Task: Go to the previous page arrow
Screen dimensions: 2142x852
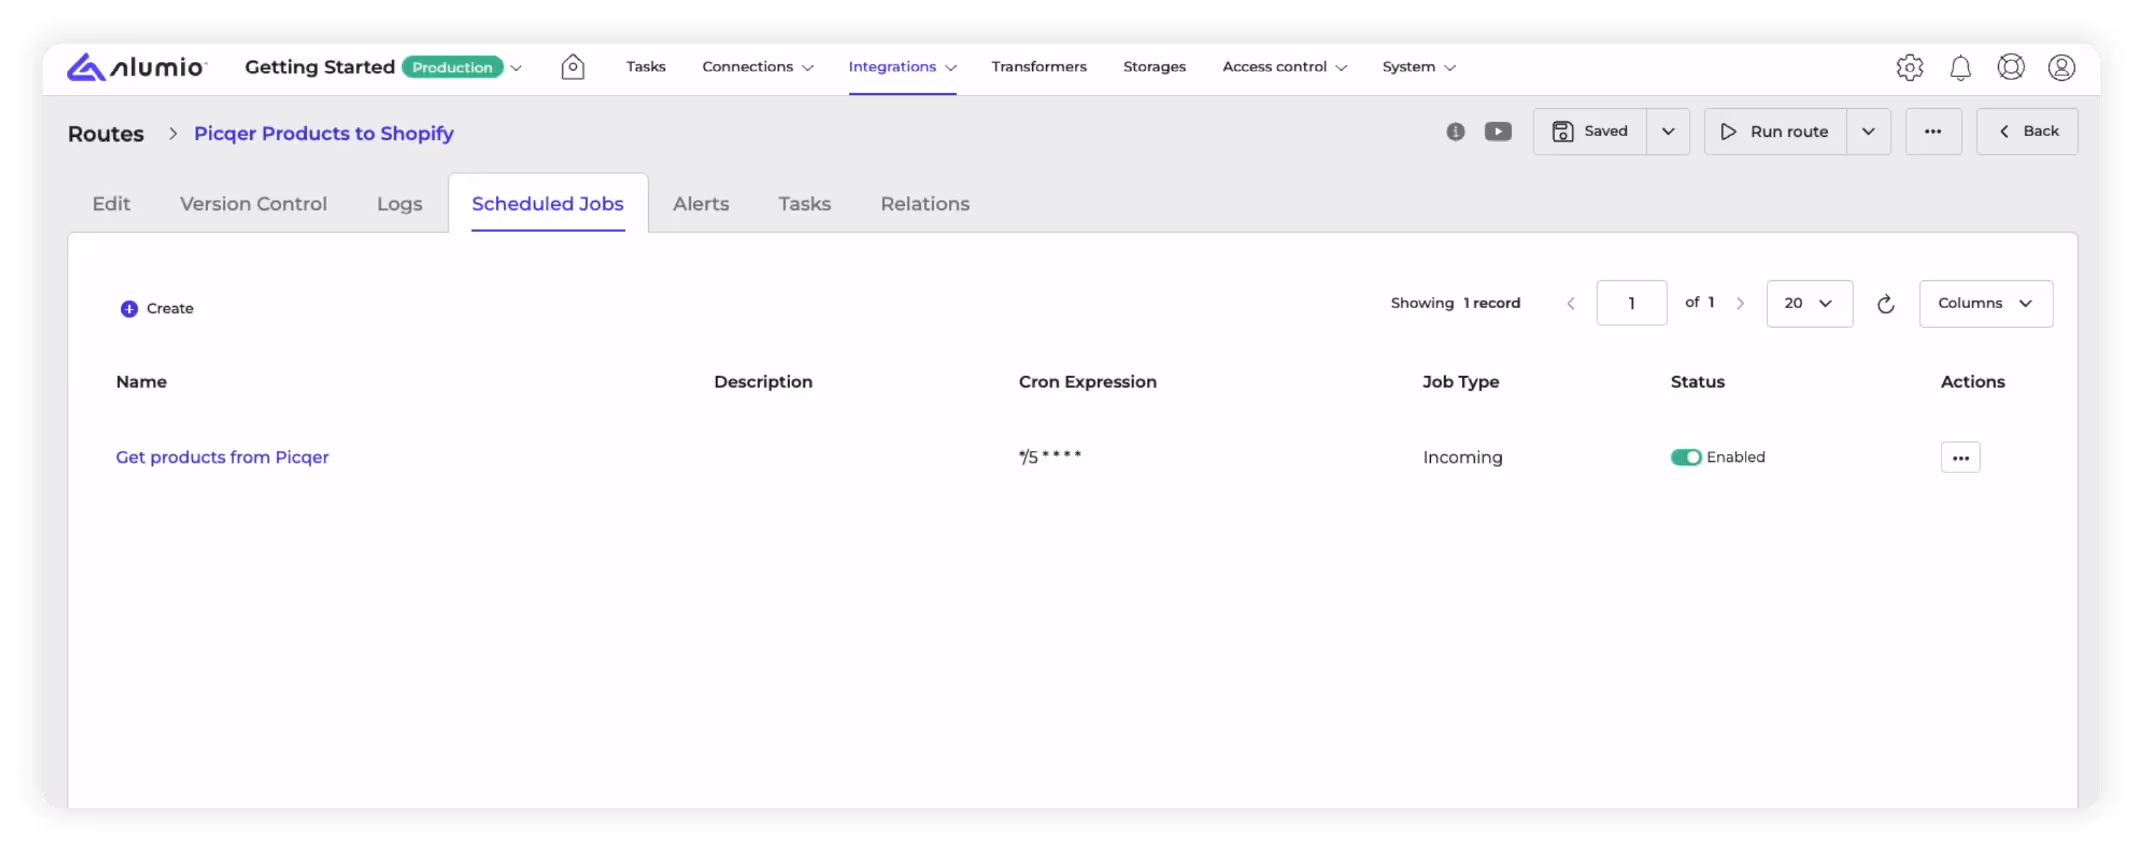Action: [1570, 303]
